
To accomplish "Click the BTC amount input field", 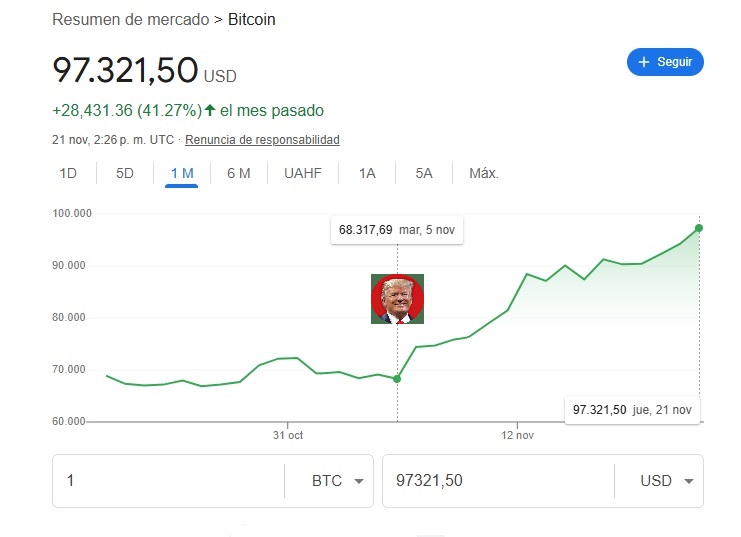I will [x=170, y=481].
